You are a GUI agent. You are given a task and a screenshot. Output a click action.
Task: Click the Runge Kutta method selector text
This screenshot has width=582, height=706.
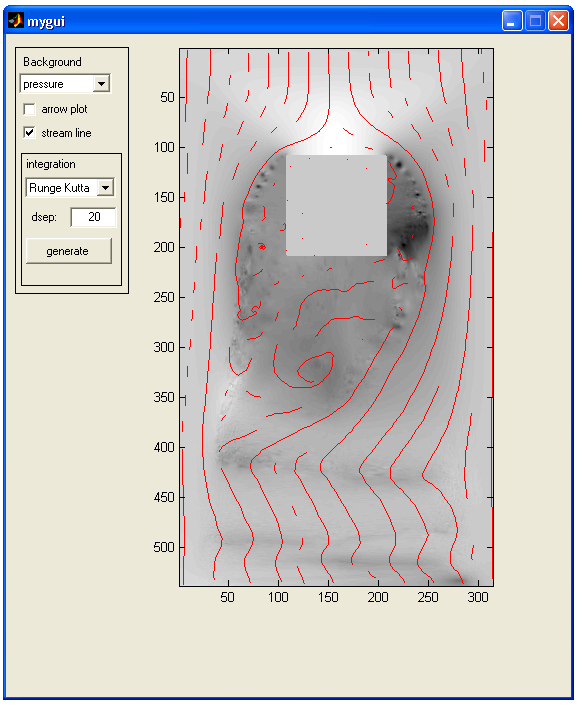tap(59, 188)
